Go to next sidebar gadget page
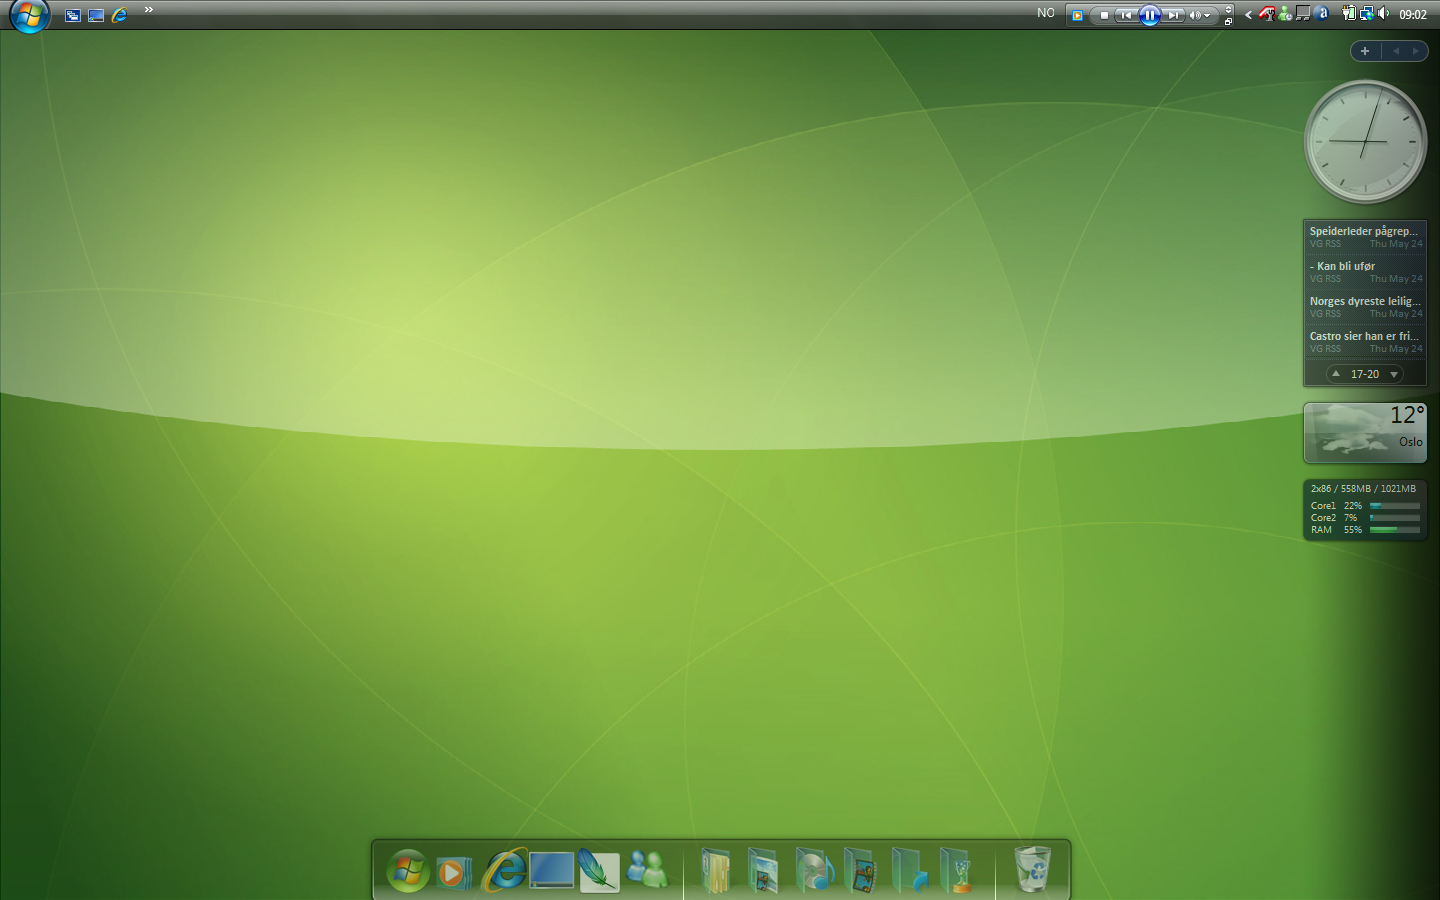Image resolution: width=1440 pixels, height=900 pixels. point(1415,51)
